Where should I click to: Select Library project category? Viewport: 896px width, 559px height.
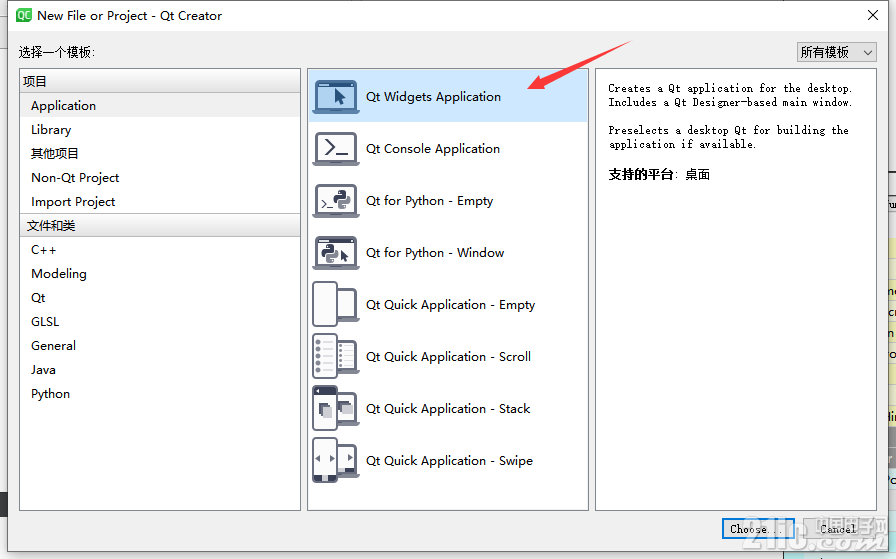pos(160,130)
